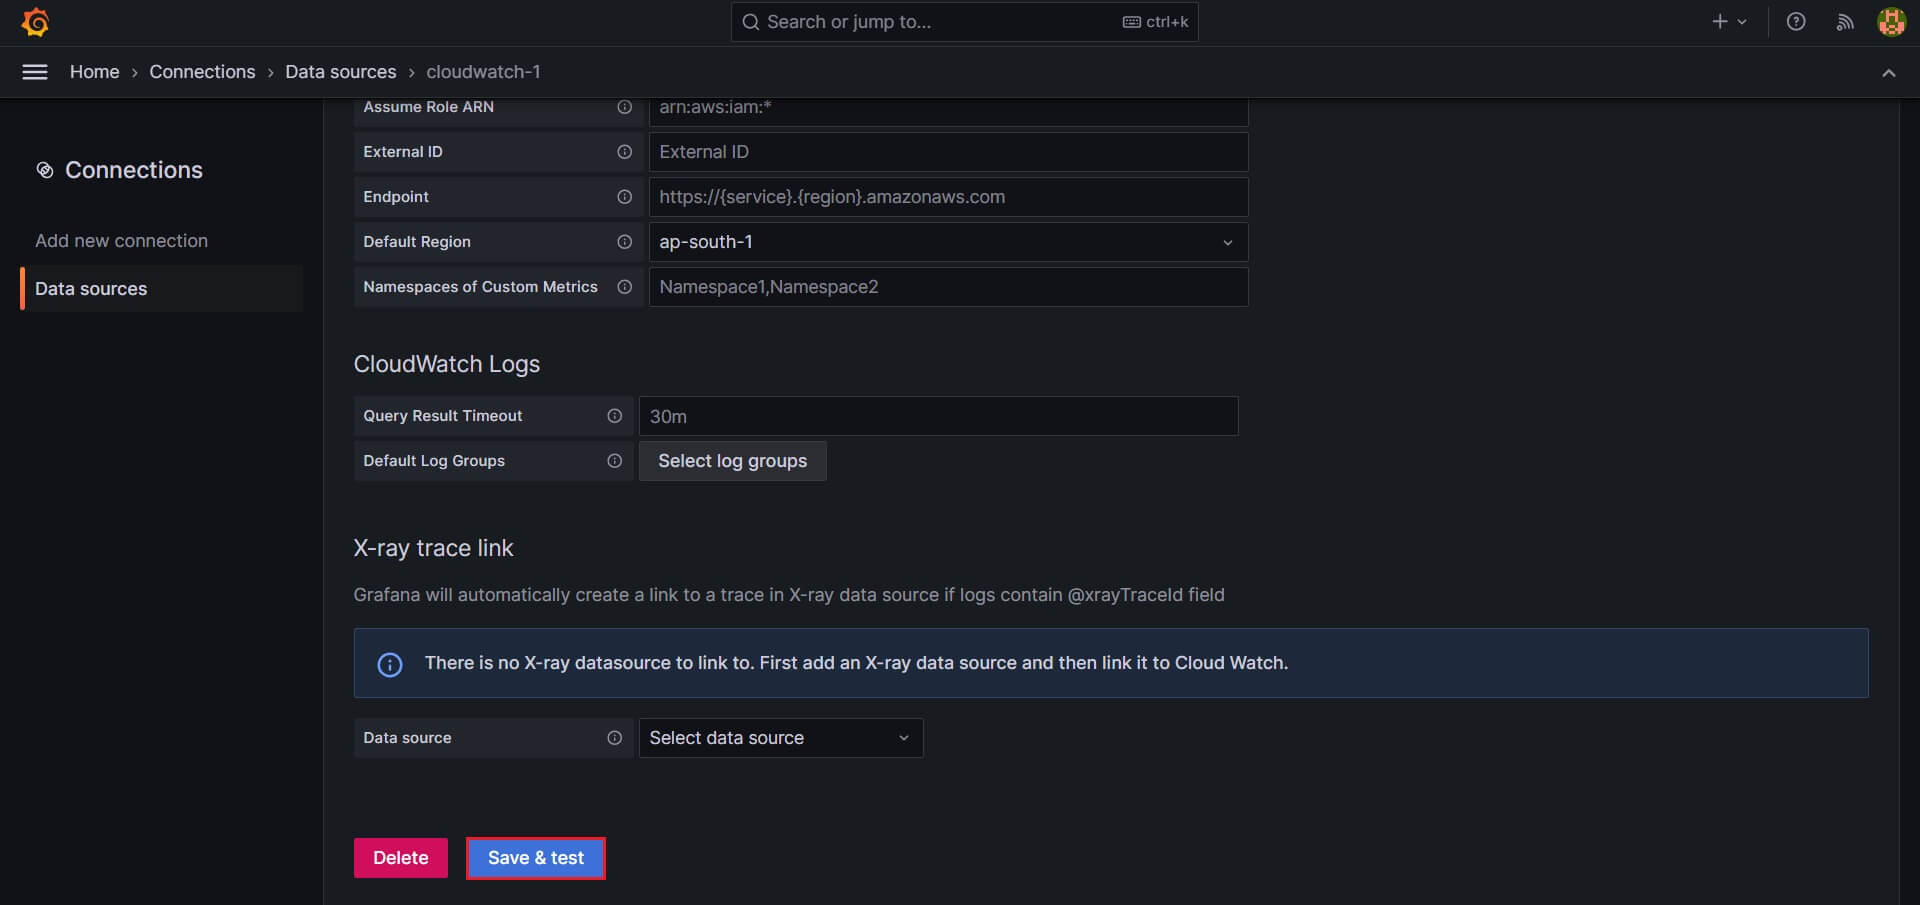Image resolution: width=1920 pixels, height=905 pixels.
Task: Navigate to Home via the breadcrumb
Action: click(x=95, y=71)
